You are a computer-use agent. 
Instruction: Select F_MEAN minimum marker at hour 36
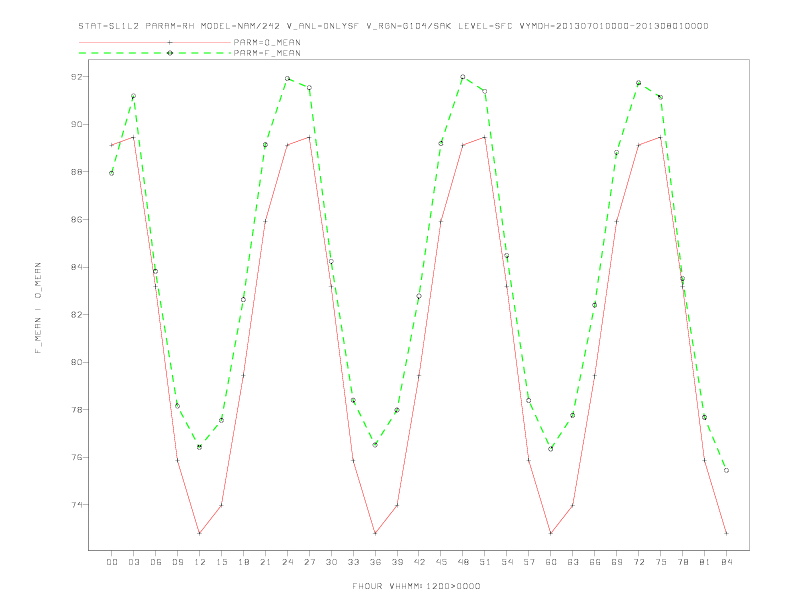point(375,445)
